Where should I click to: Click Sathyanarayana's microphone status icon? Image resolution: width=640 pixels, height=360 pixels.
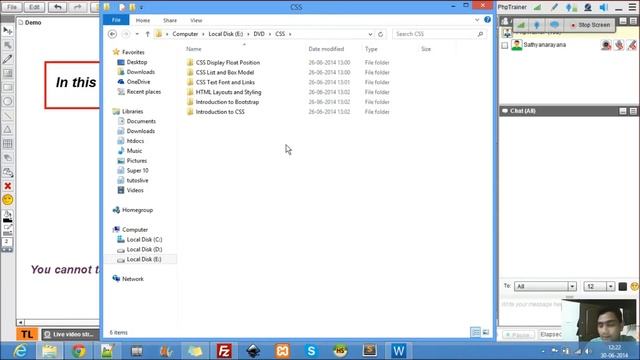pos(619,45)
